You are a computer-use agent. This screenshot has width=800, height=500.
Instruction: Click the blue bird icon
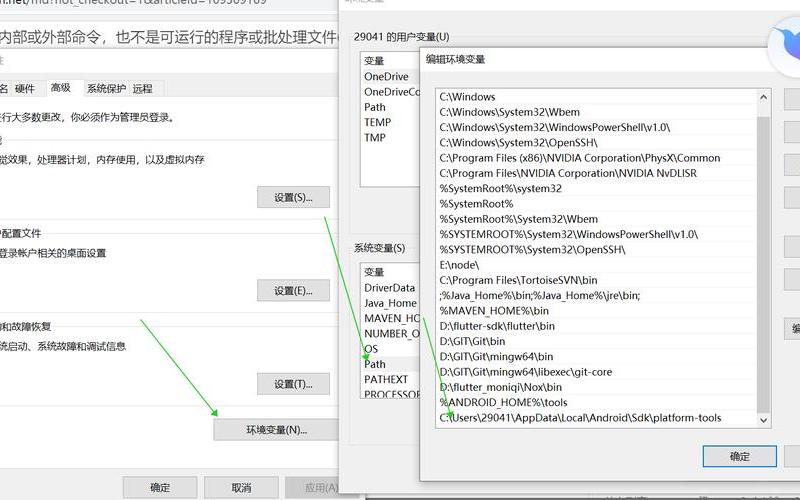click(x=785, y=45)
